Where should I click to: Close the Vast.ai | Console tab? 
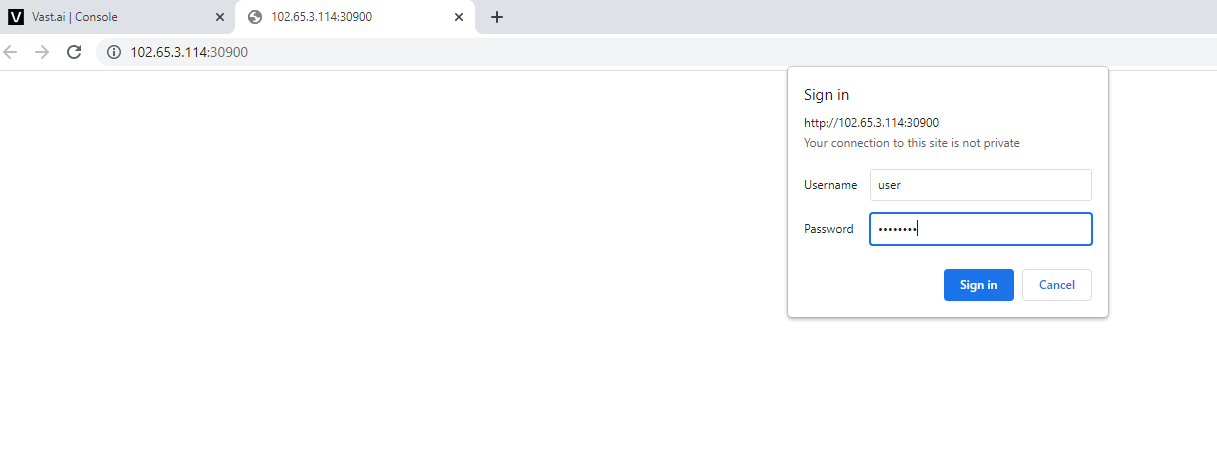[220, 17]
